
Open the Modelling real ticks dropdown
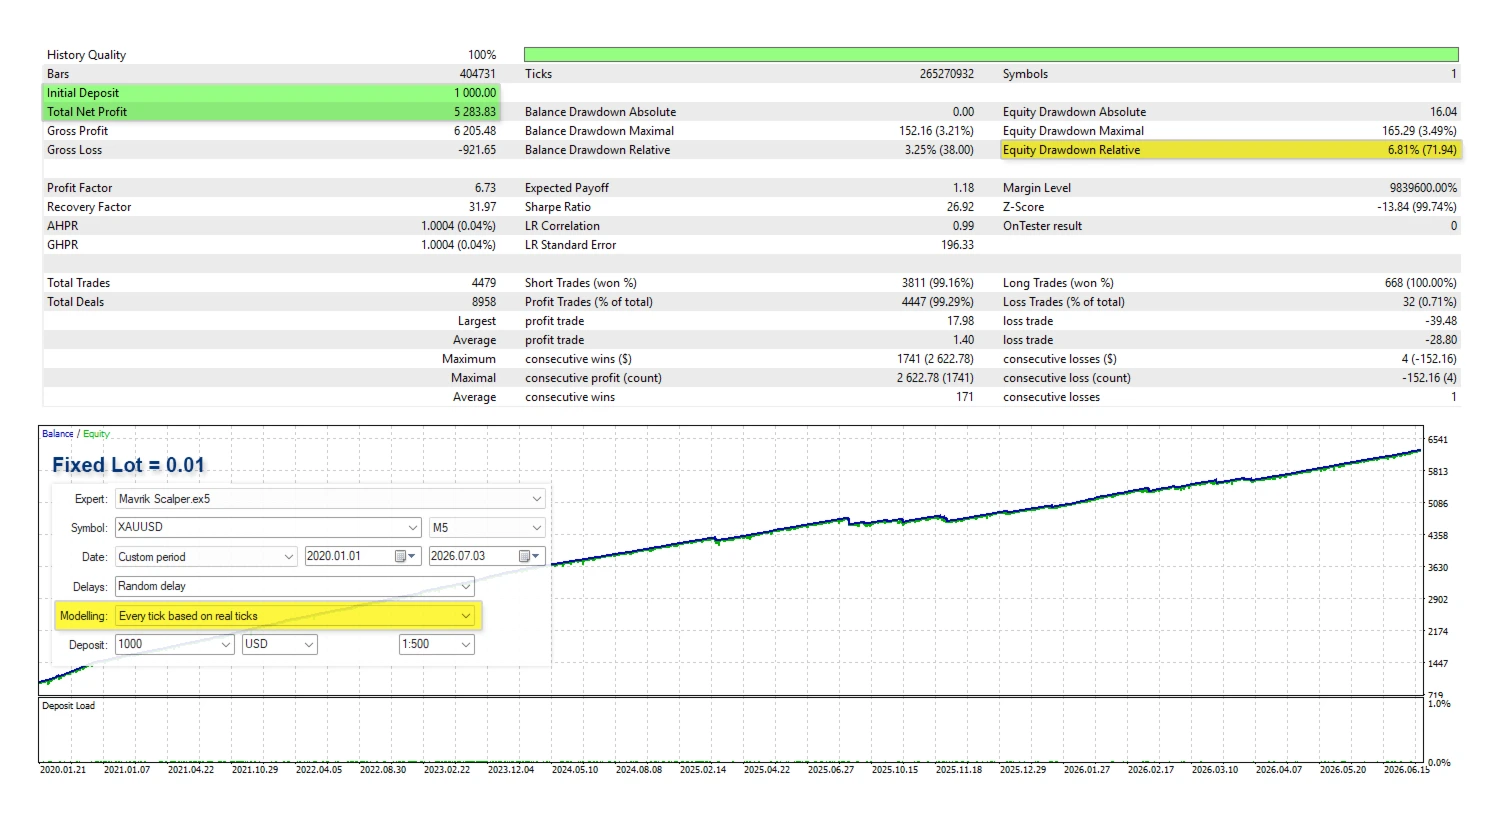click(465, 616)
